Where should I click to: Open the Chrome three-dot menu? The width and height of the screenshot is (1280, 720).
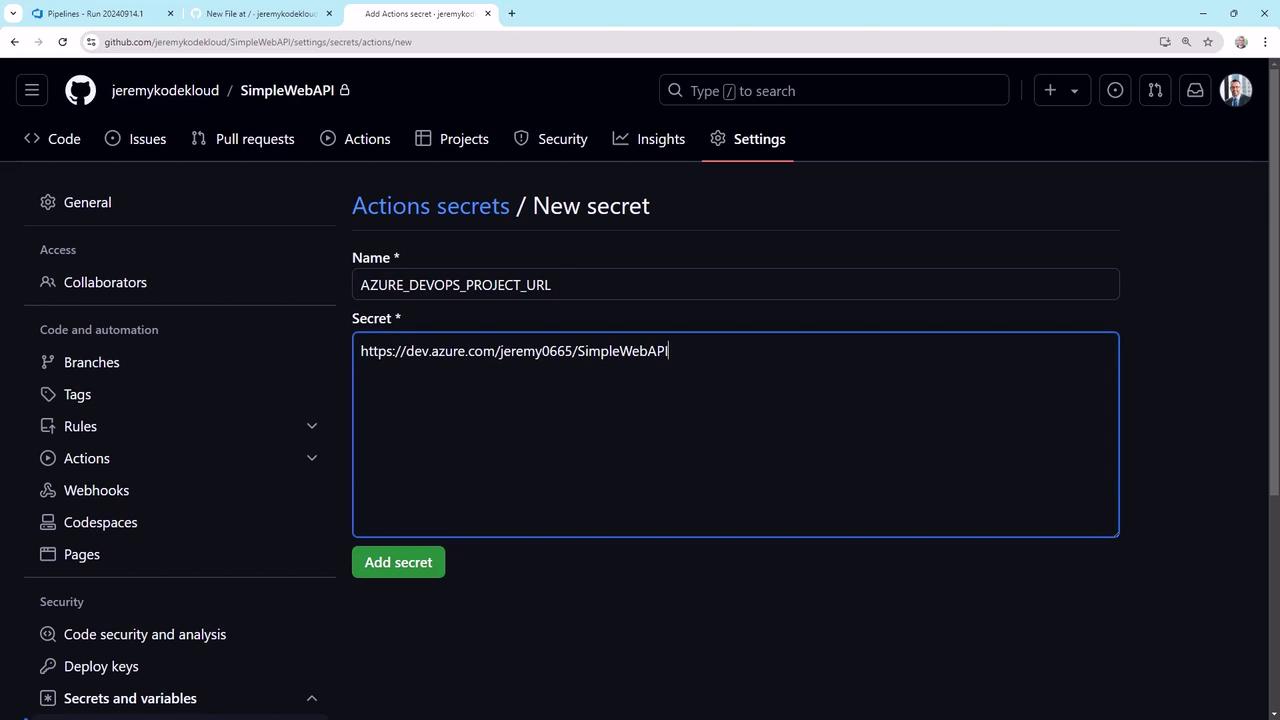(1266, 42)
